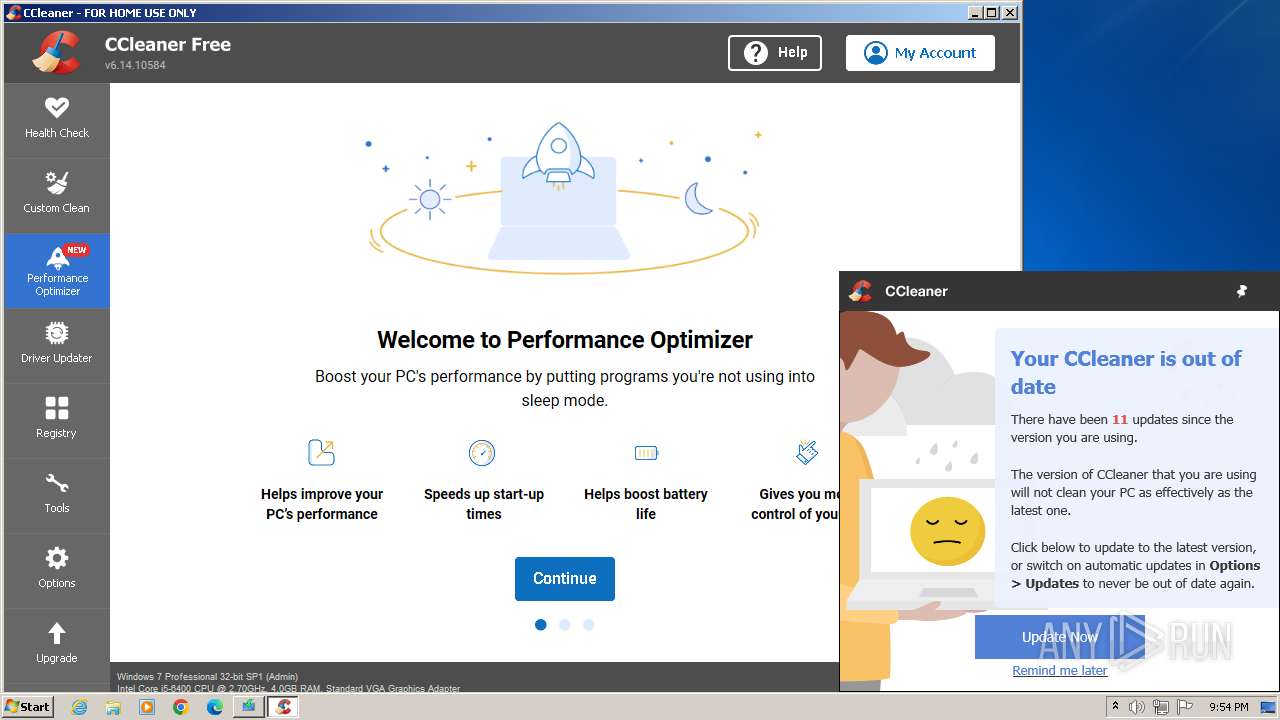Open My Account

point(920,53)
